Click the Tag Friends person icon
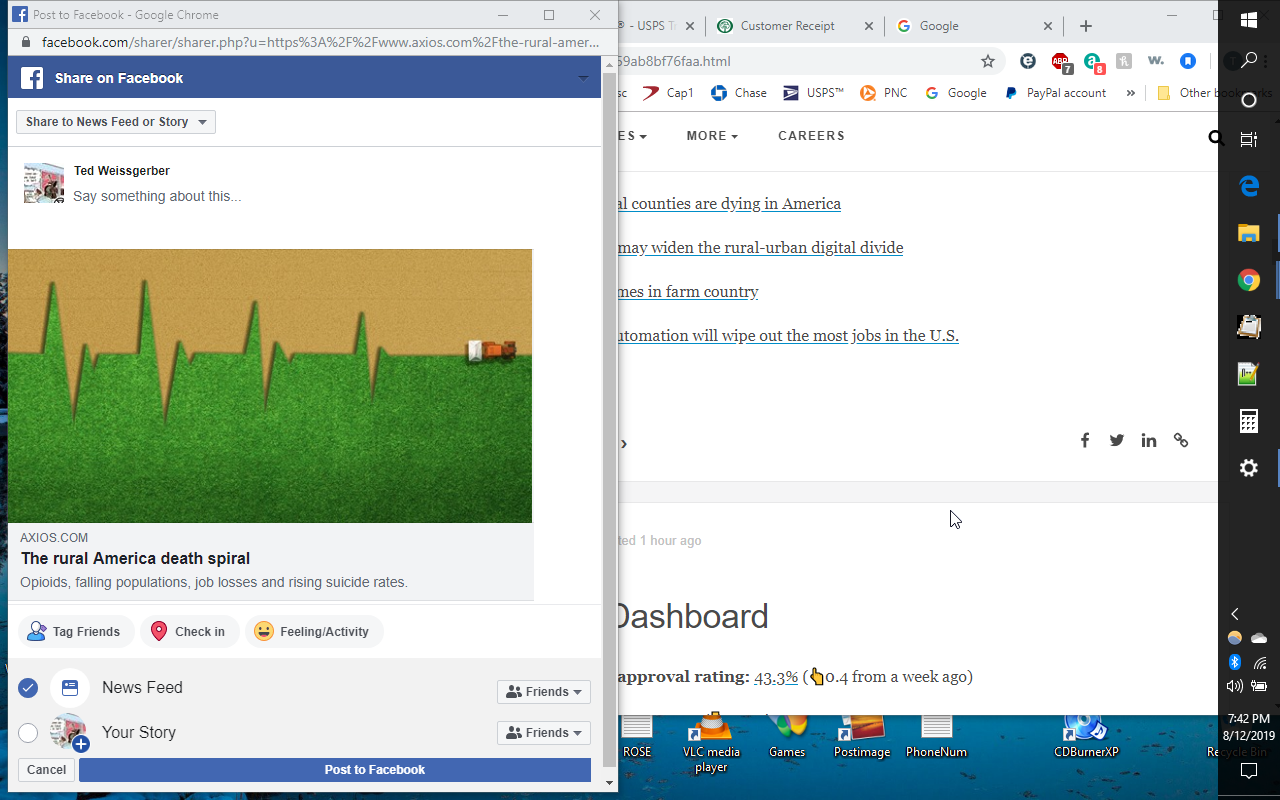The image size is (1280, 800). click(x=37, y=631)
